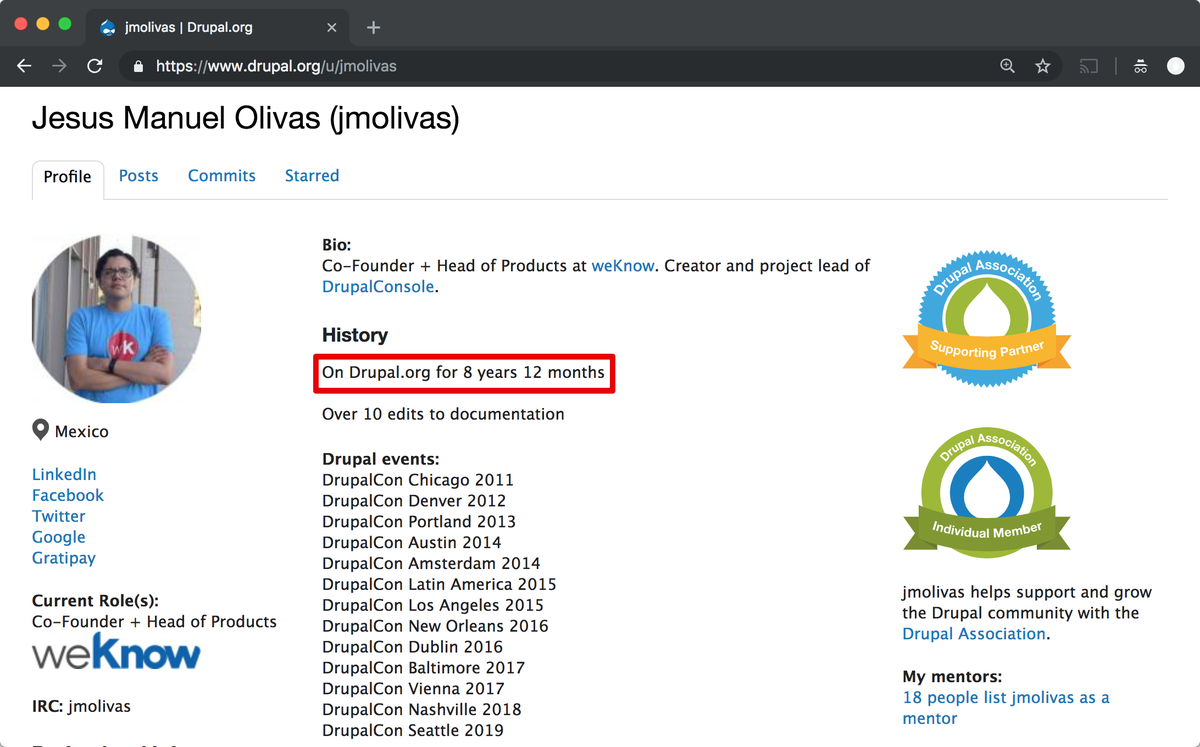Open the Twitter link
The height and width of the screenshot is (747, 1200).
(59, 517)
